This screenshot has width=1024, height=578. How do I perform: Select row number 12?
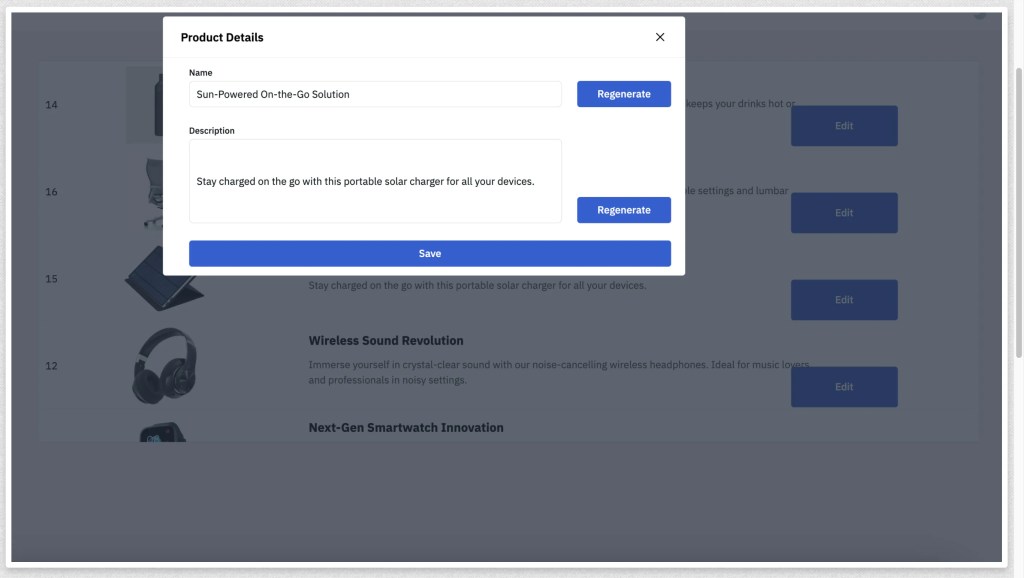(x=52, y=366)
